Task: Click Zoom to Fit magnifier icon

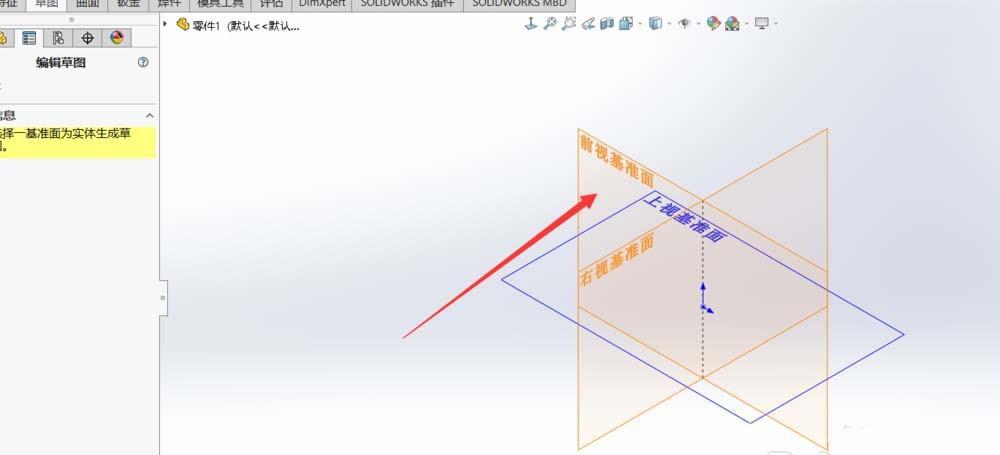Action: tap(550, 24)
